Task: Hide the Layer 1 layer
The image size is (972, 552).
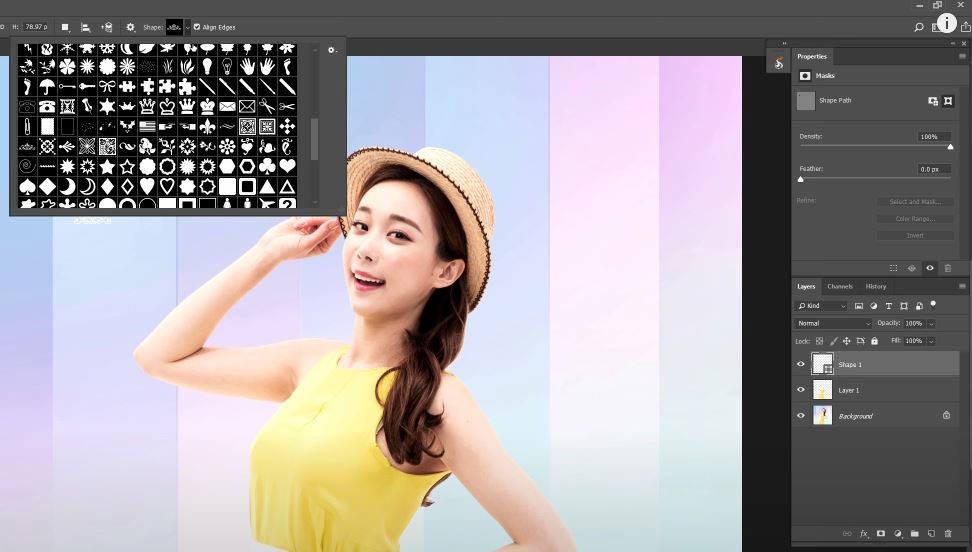Action: [x=800, y=390]
